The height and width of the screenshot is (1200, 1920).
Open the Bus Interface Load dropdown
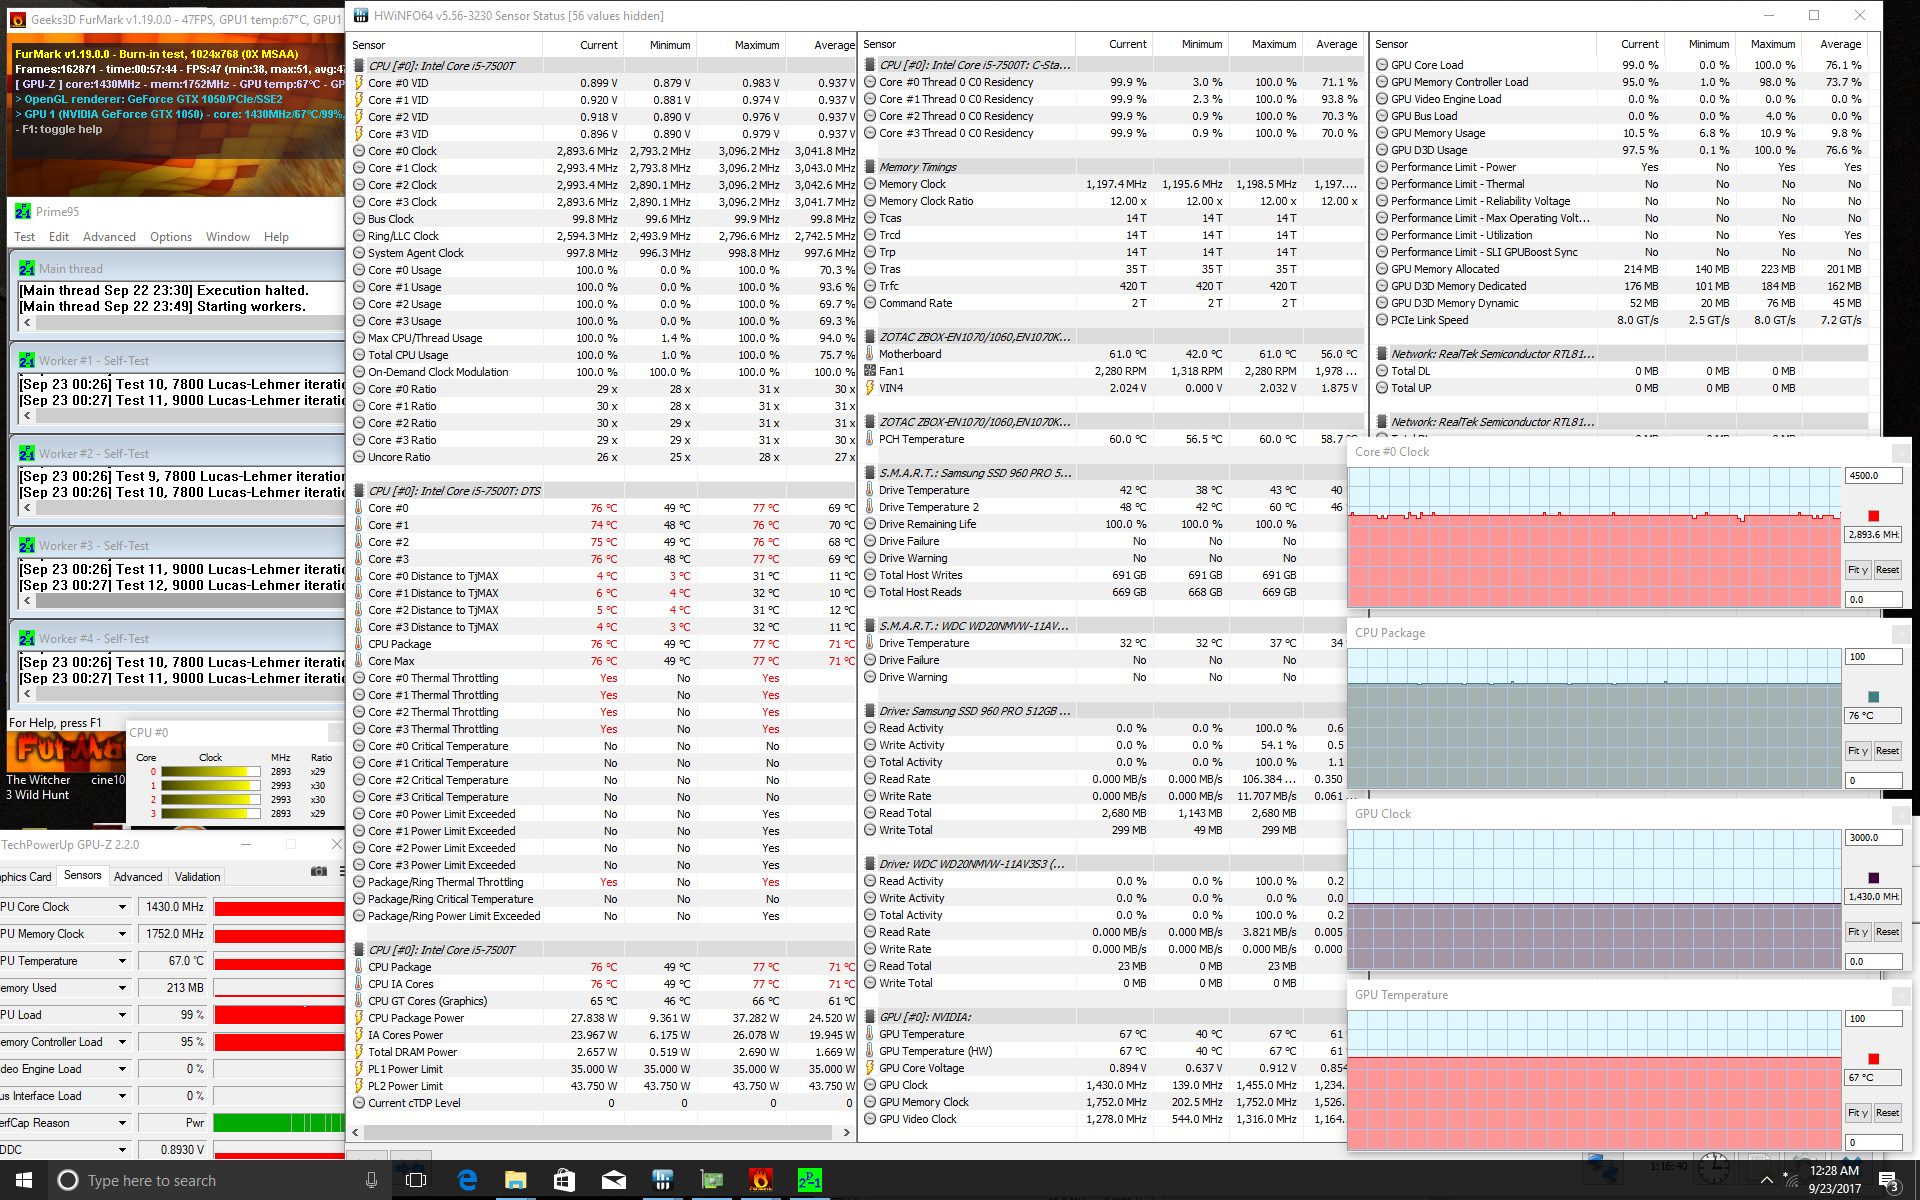[122, 1096]
